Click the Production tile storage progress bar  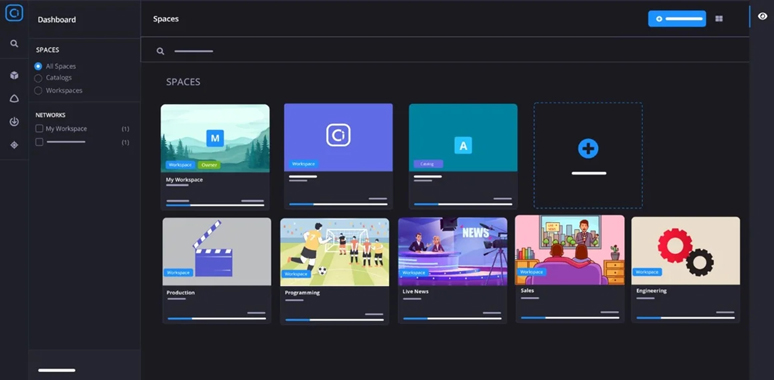coord(217,318)
